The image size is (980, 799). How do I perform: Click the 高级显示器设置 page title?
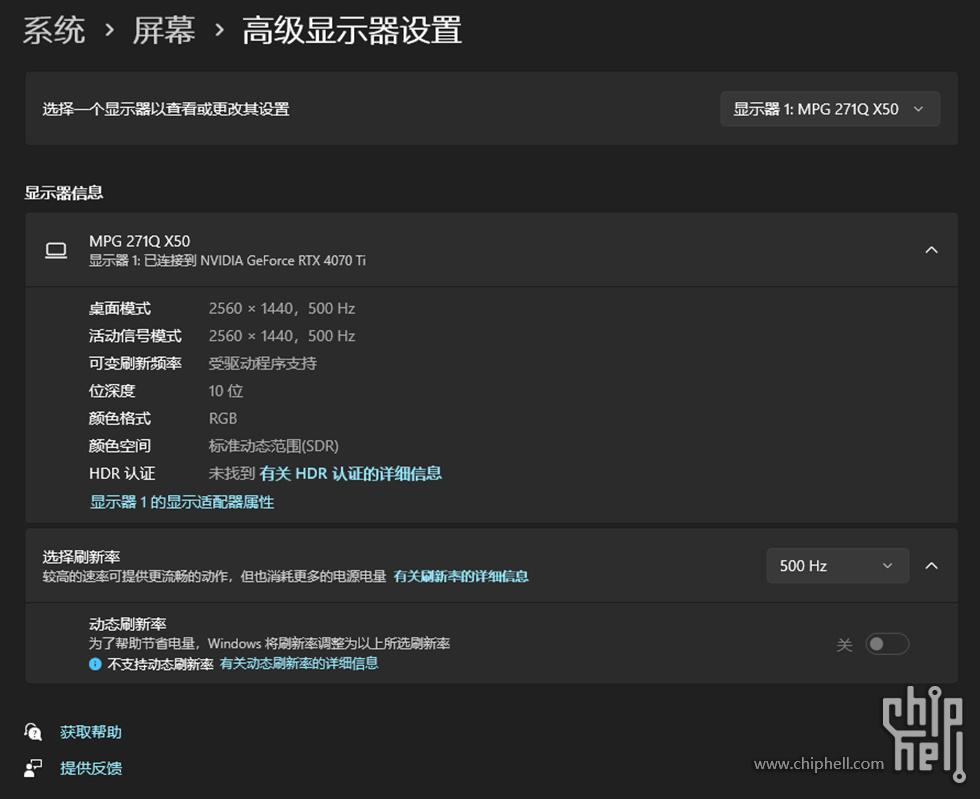pyautogui.click(x=352, y=31)
